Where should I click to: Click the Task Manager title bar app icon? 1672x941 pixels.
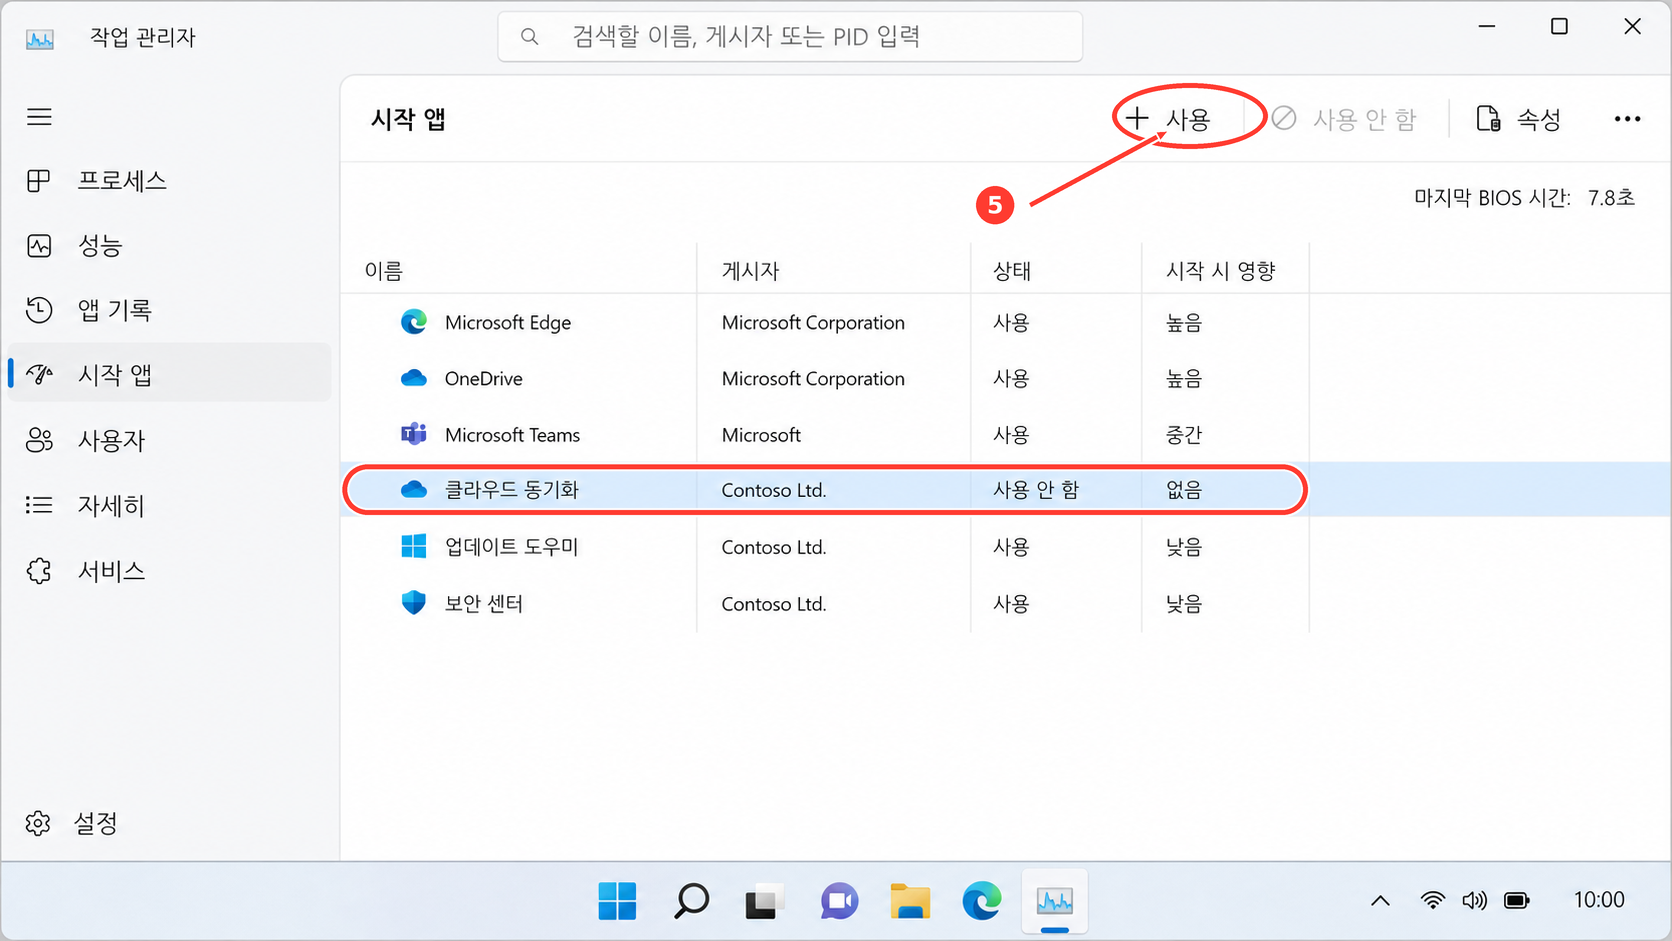coord(40,39)
